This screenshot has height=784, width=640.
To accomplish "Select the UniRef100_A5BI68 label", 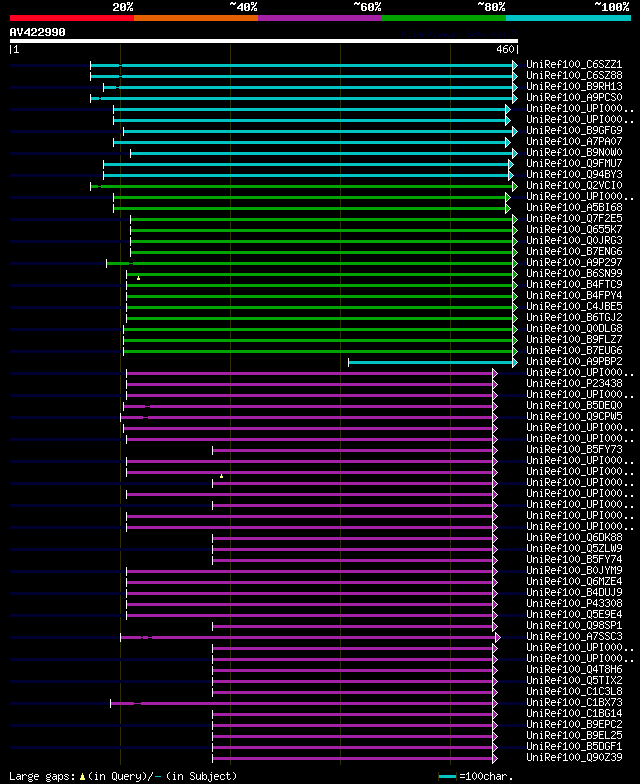I will click(x=574, y=208).
